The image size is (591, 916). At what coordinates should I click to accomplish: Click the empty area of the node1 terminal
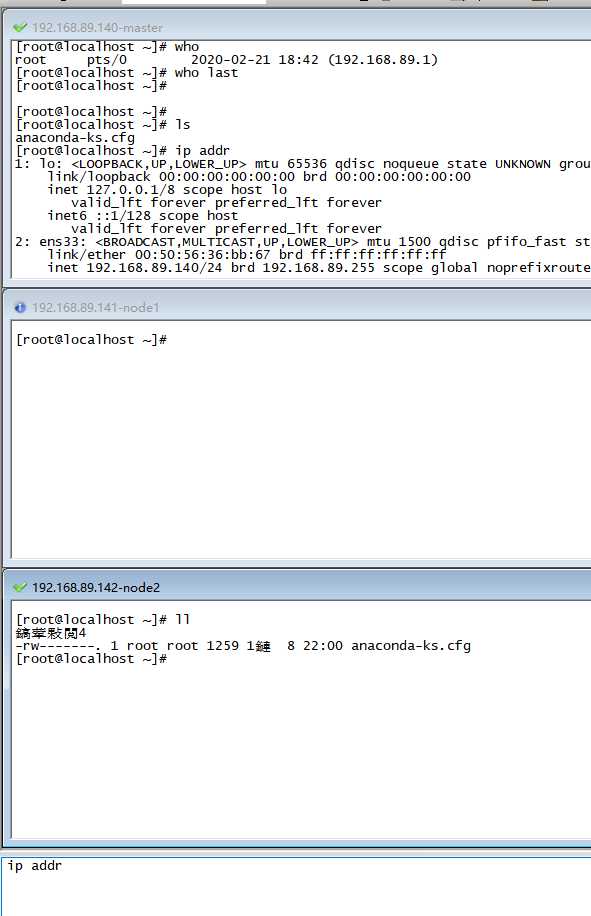(x=301, y=450)
